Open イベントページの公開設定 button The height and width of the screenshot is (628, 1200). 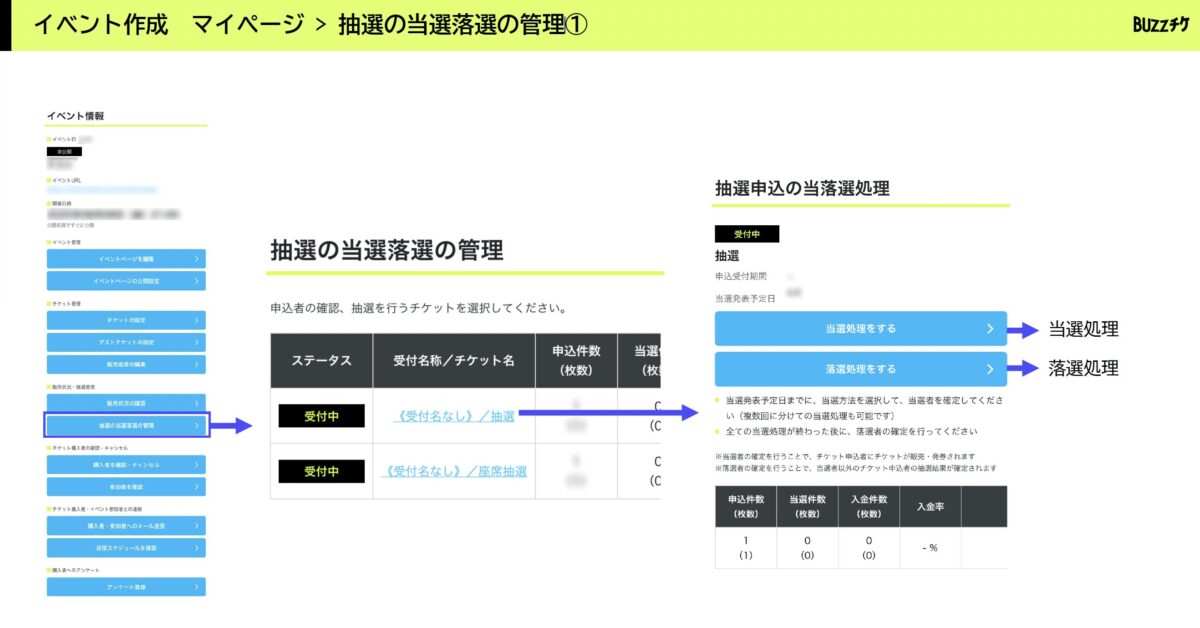click(x=126, y=281)
